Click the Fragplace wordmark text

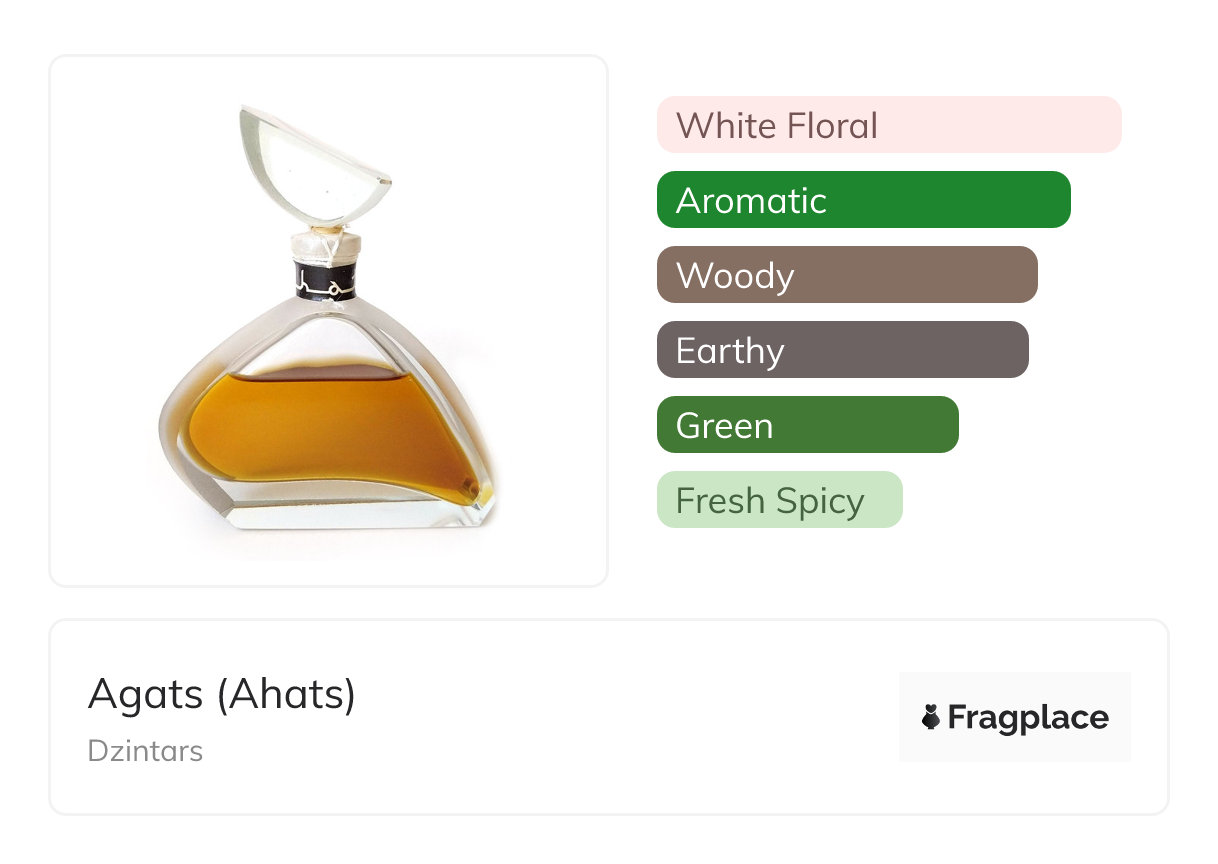[1027, 717]
